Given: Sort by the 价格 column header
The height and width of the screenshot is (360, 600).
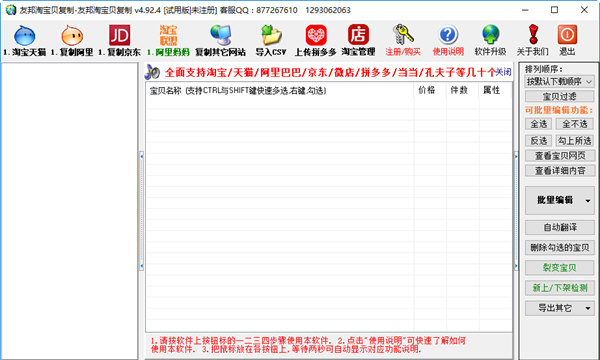Looking at the screenshot, I should click(427, 90).
